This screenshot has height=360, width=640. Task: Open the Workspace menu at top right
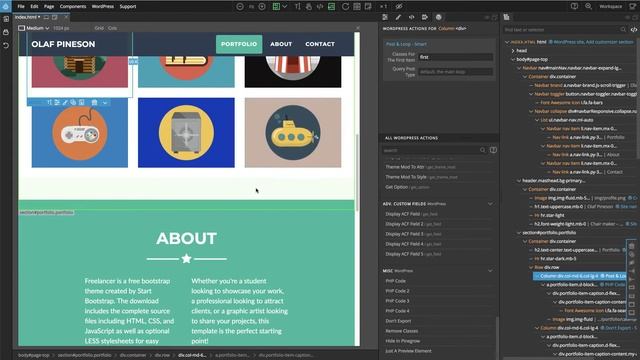tap(611, 7)
